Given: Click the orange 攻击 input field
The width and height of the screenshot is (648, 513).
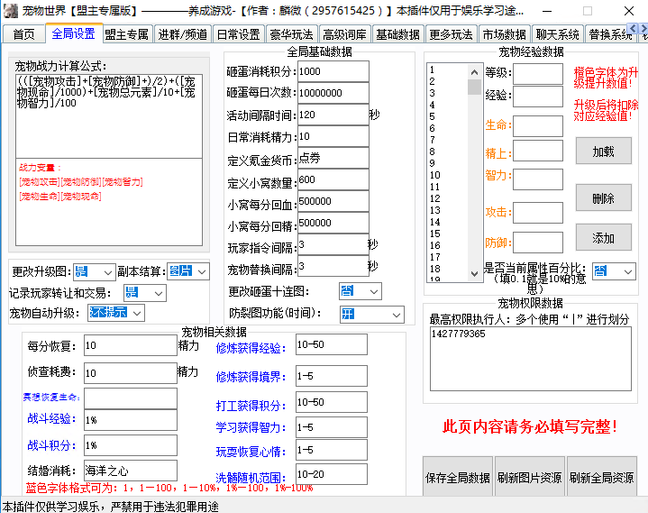Looking at the screenshot, I should tap(538, 213).
